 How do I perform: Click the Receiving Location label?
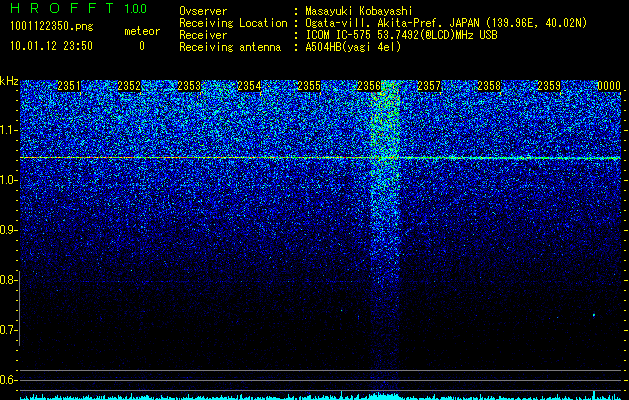pos(233,23)
